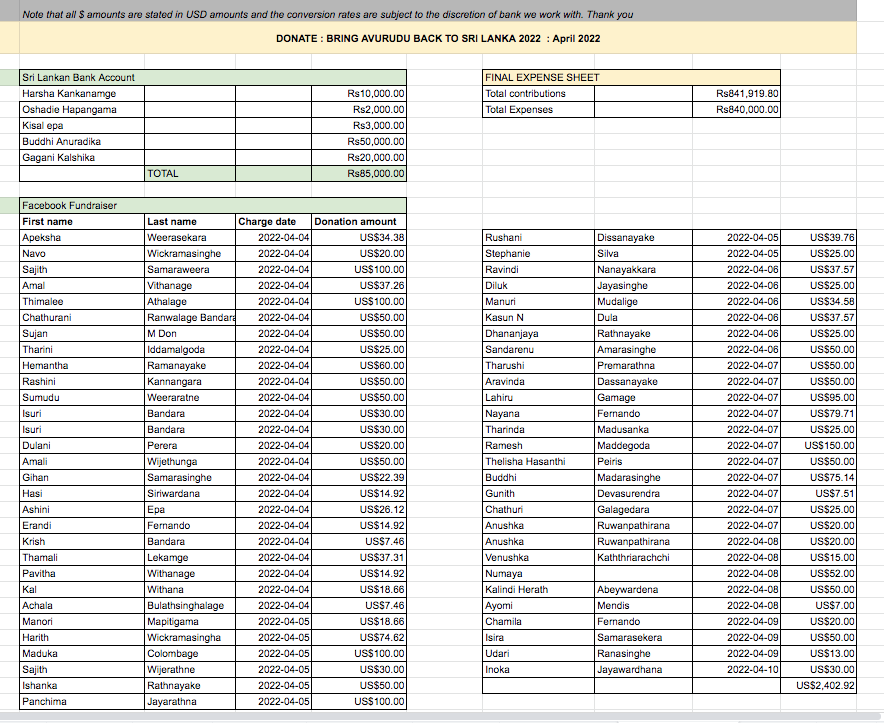Select the 'Nanayakkara' last name cell
The width and height of the screenshot is (884, 723).
pyautogui.click(x=643, y=270)
